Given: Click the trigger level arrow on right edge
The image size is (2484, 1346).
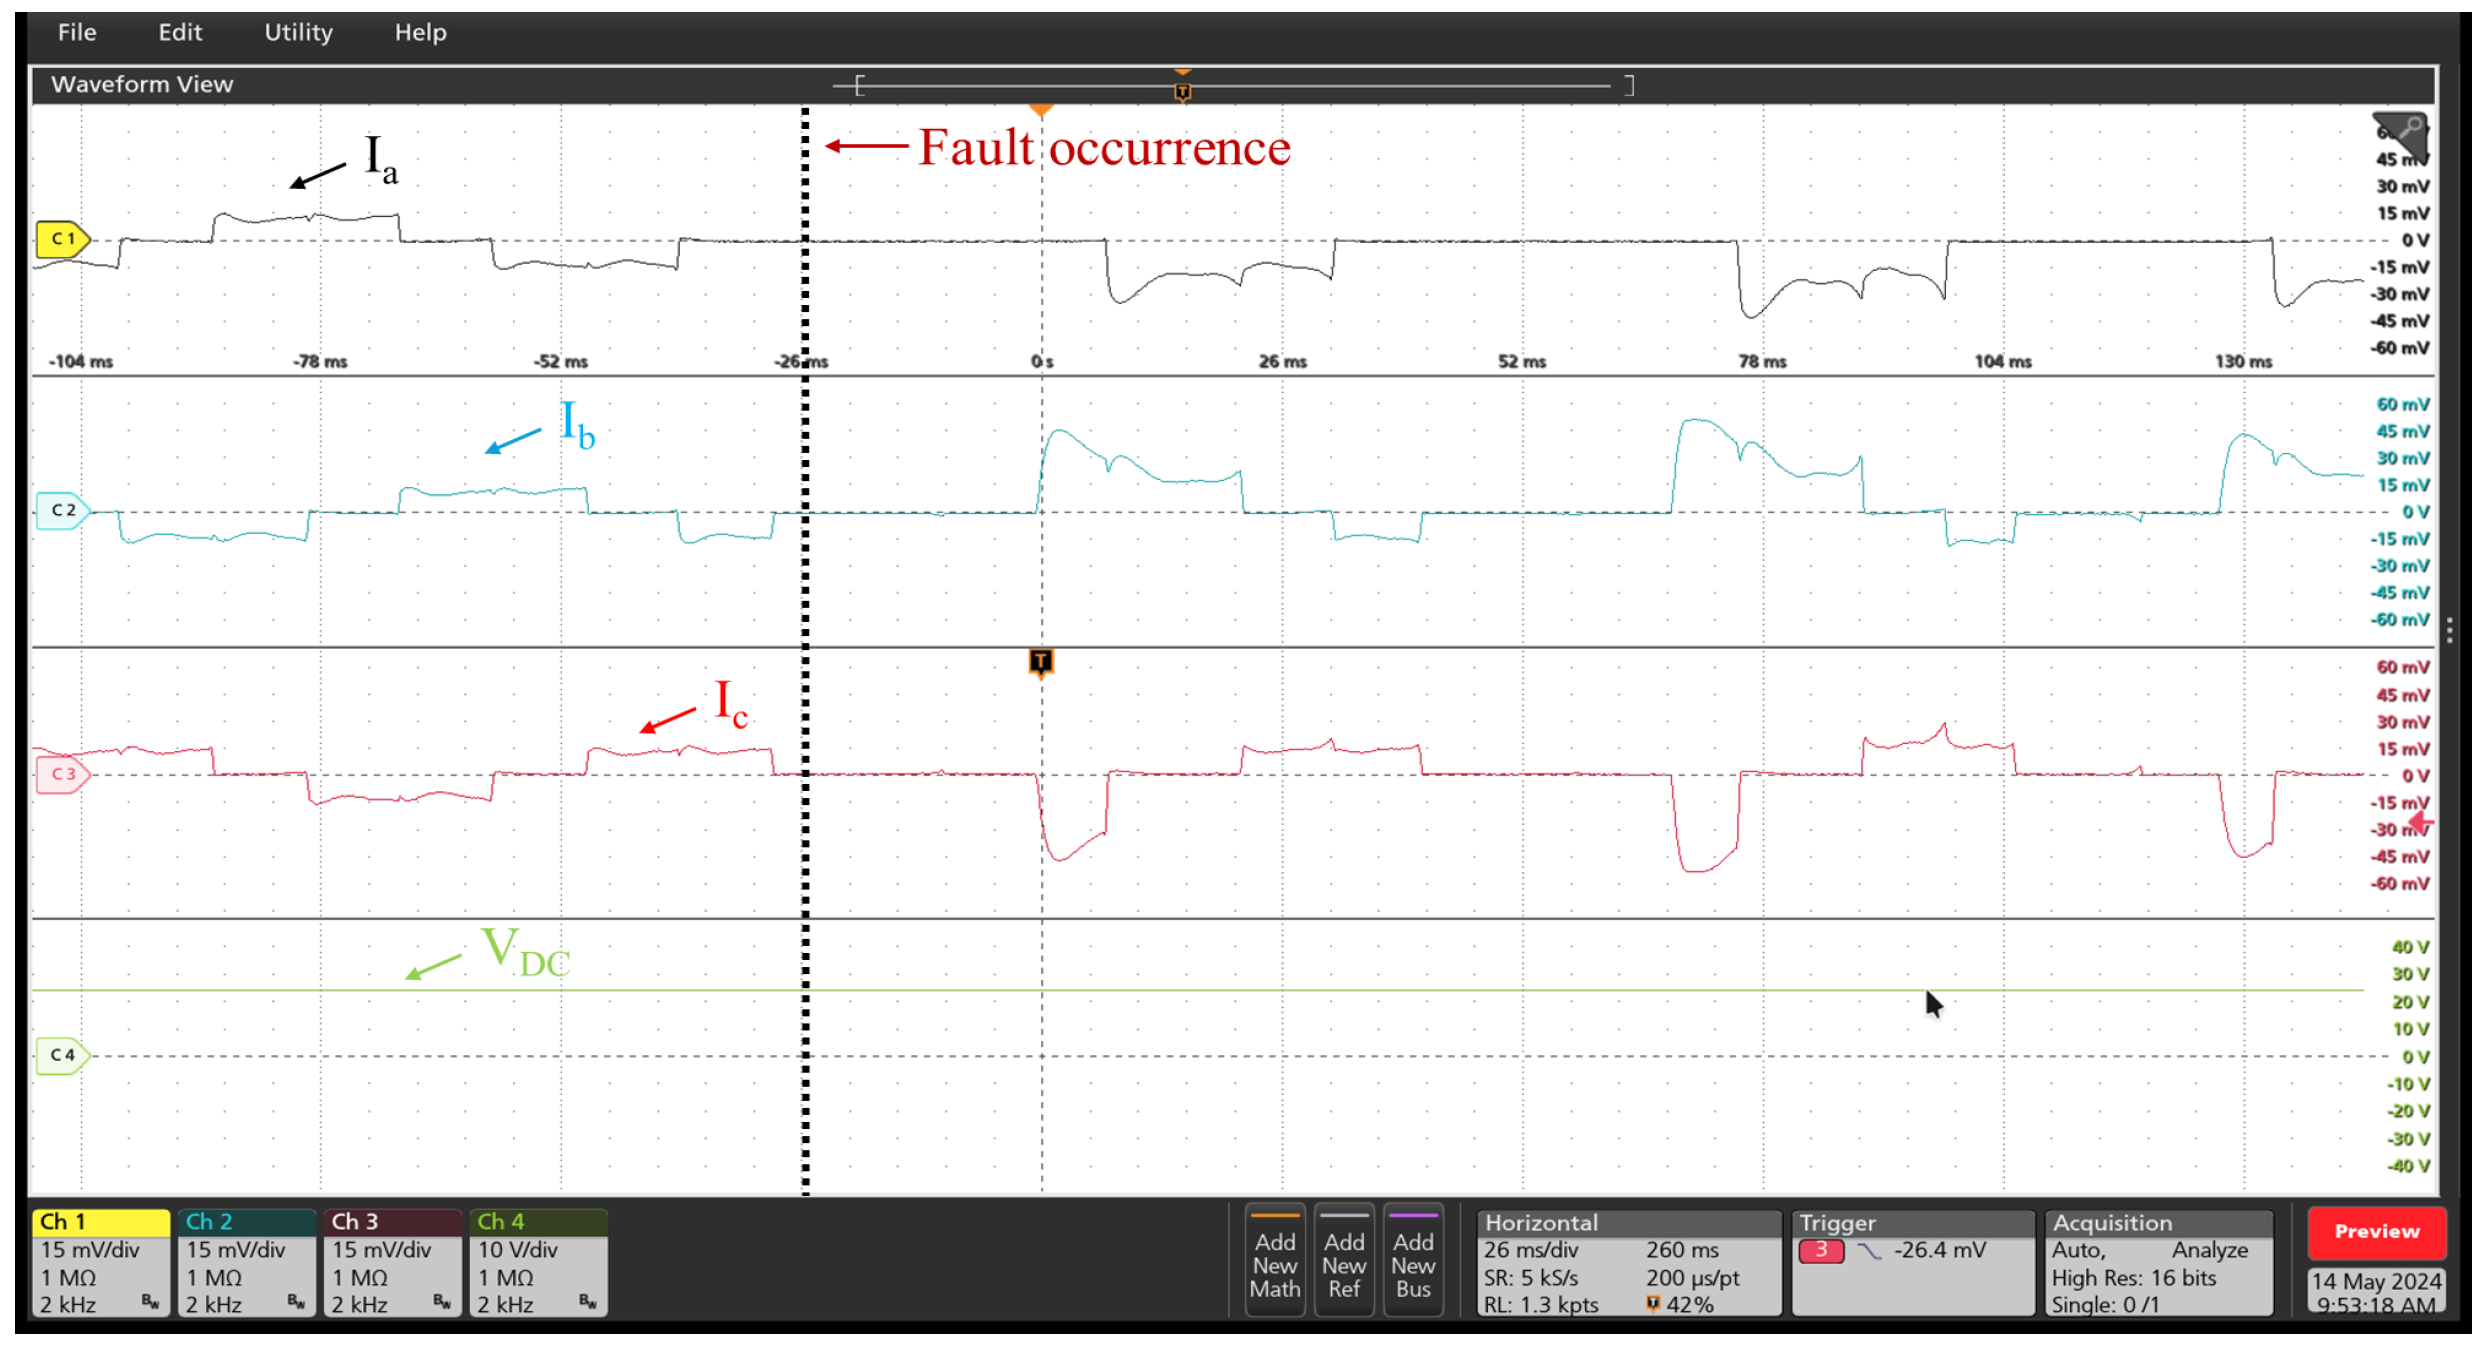Looking at the screenshot, I should (2421, 823).
